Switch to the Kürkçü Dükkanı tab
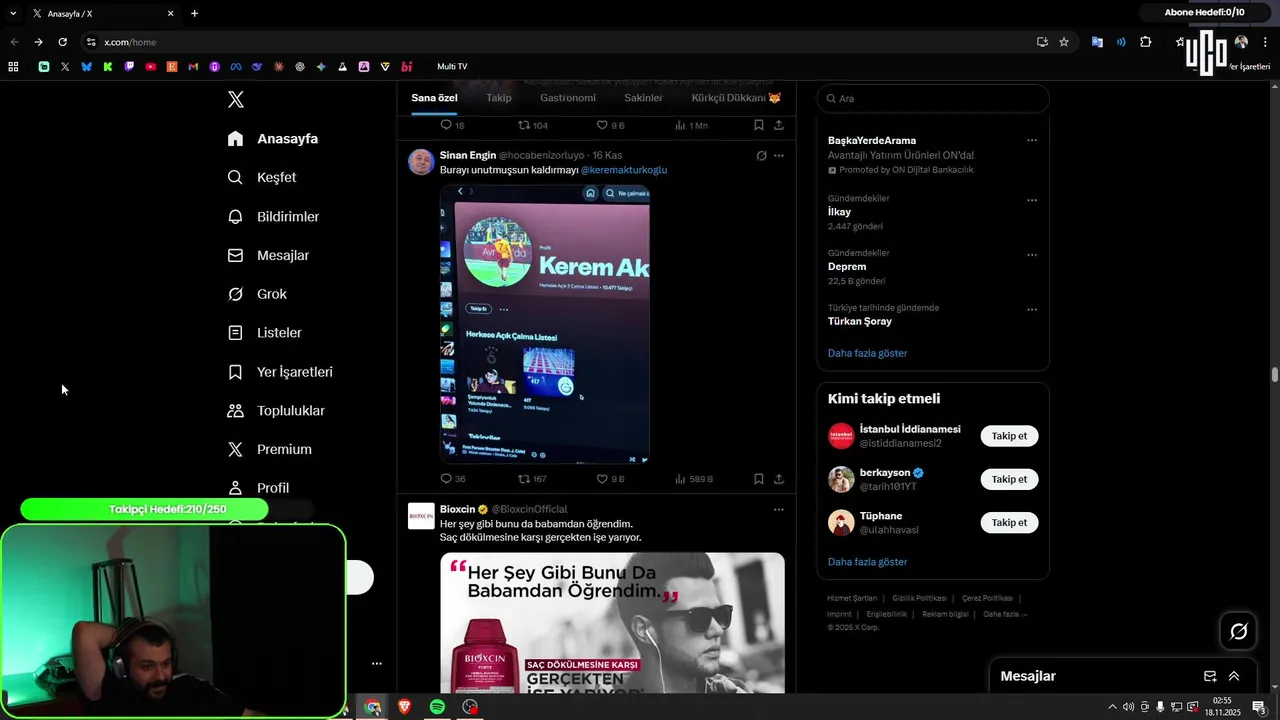Viewport: 1280px width, 720px height. [736, 98]
